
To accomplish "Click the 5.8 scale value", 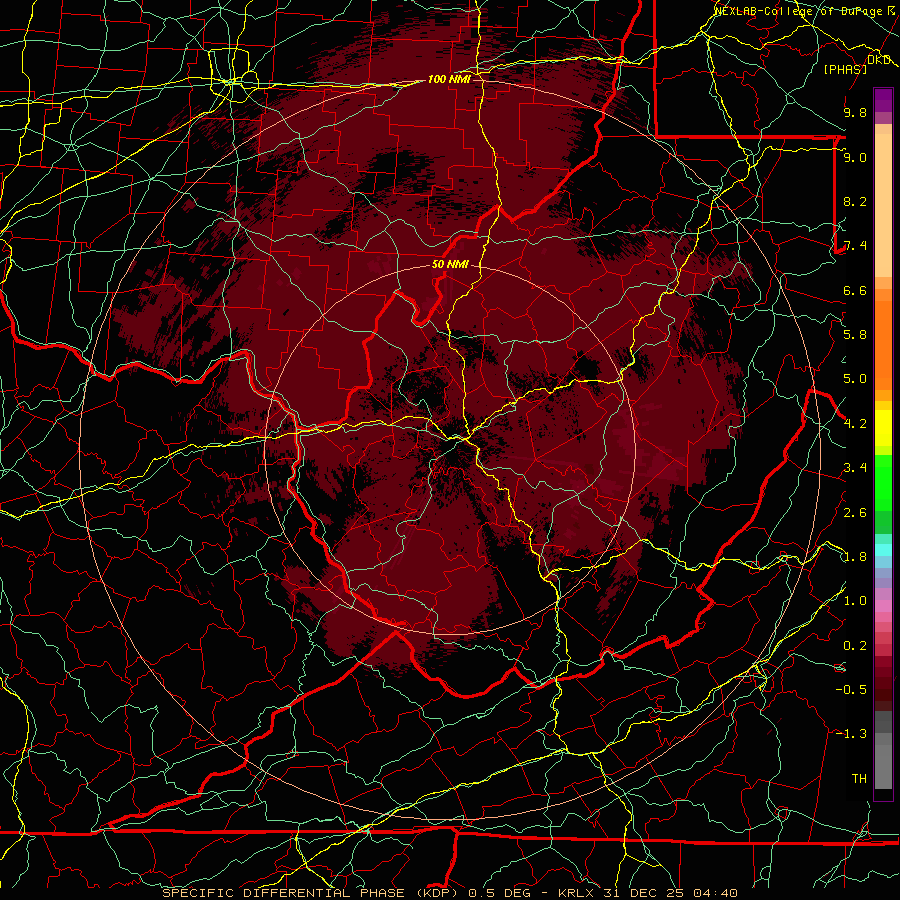I will point(855,335).
